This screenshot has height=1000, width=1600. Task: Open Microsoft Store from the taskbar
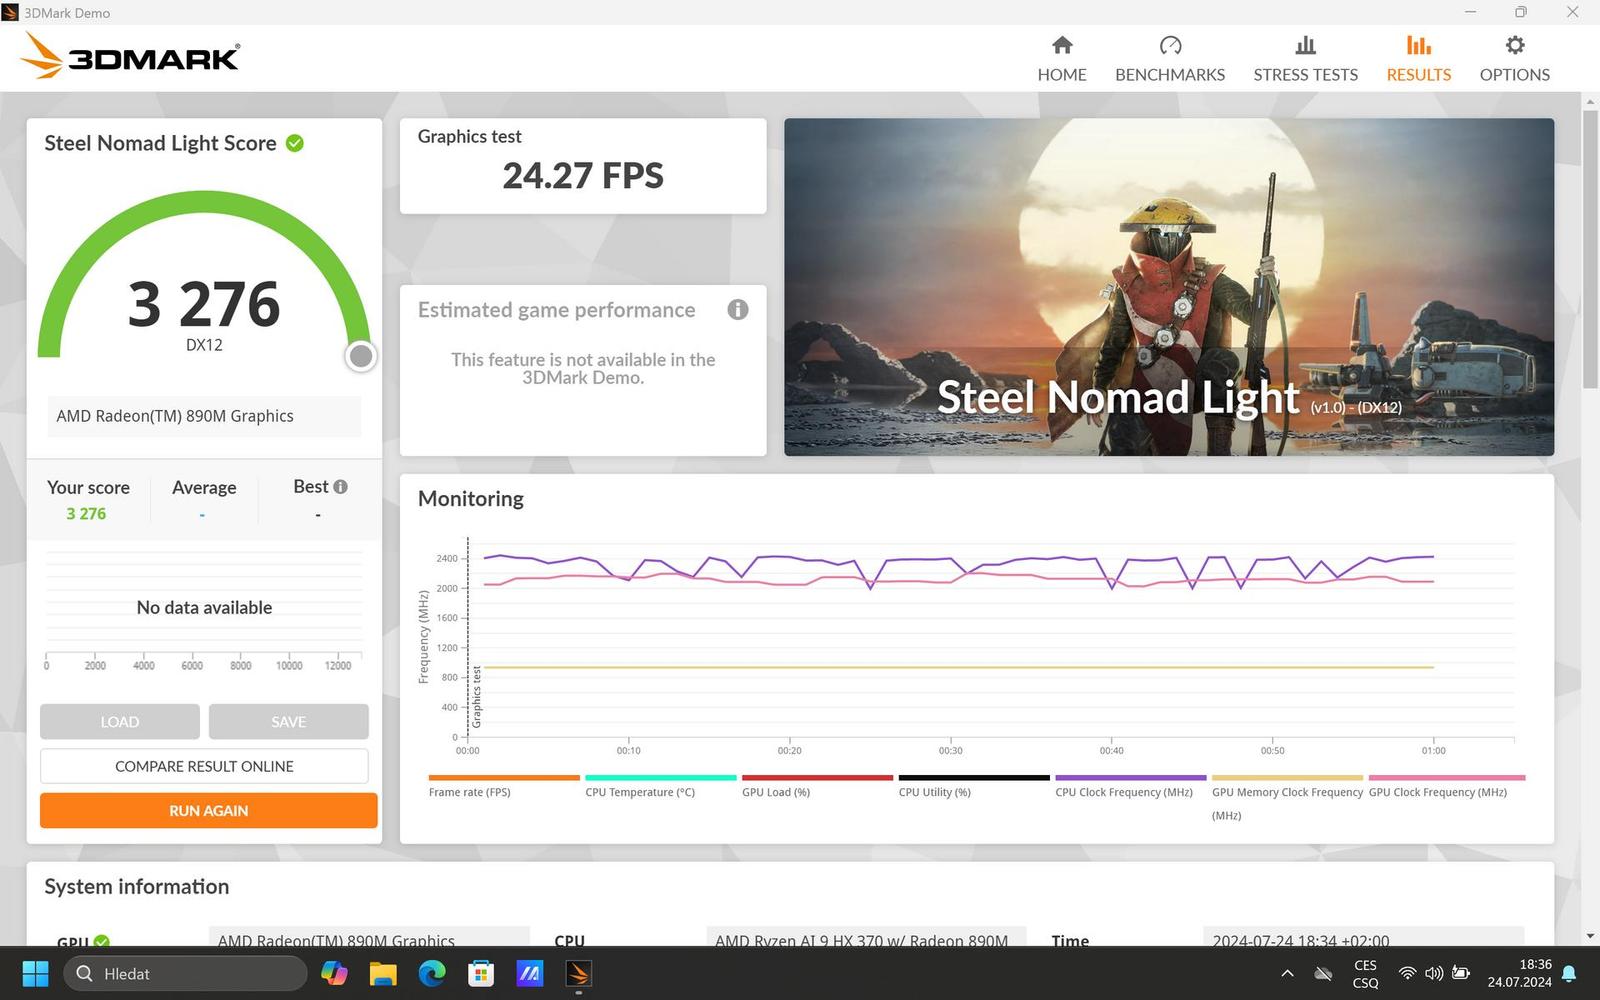(481, 973)
